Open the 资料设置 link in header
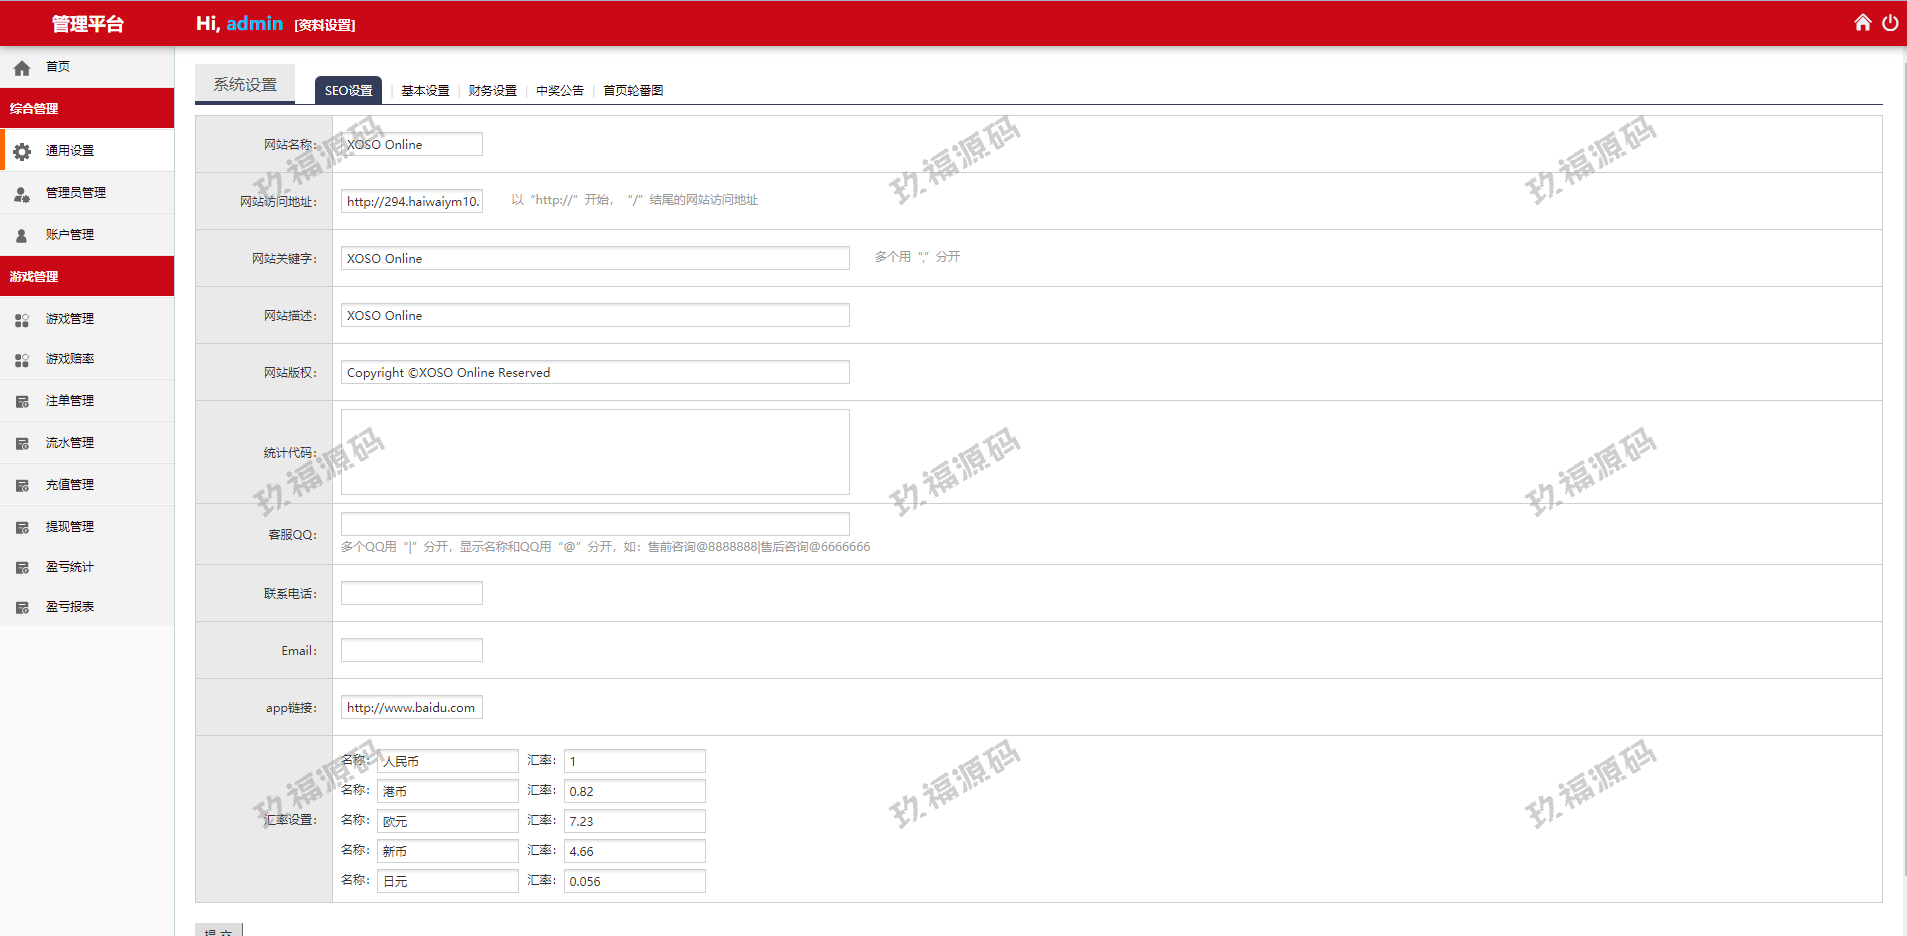Screen dimensions: 1907x936 [325, 25]
